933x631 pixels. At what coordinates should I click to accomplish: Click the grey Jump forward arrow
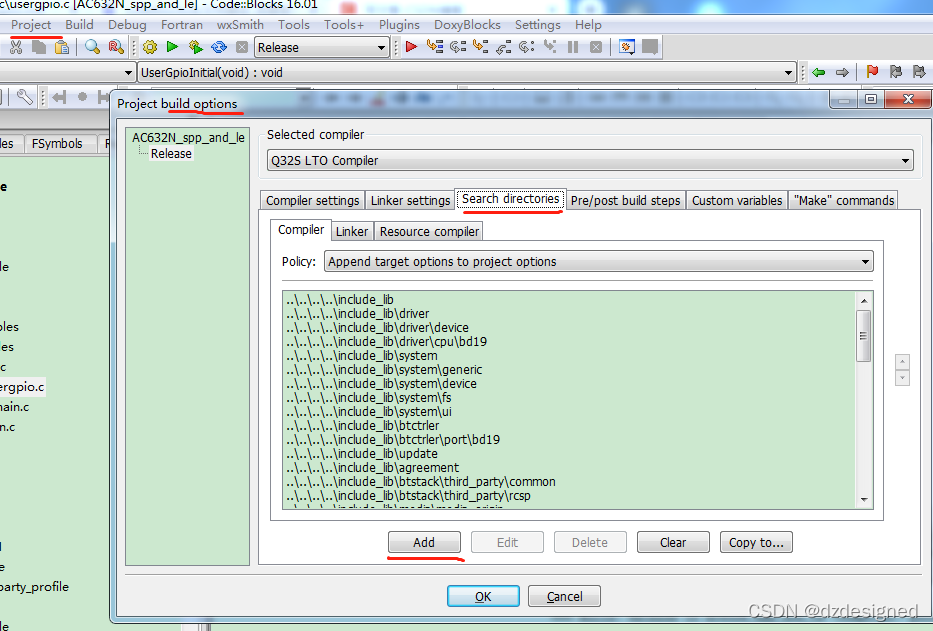pyautogui.click(x=842, y=73)
